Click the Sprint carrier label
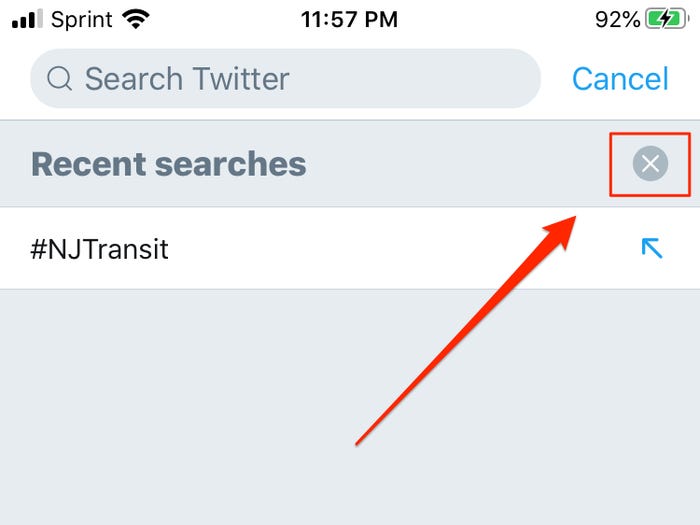This screenshot has width=700, height=525. pos(81,19)
